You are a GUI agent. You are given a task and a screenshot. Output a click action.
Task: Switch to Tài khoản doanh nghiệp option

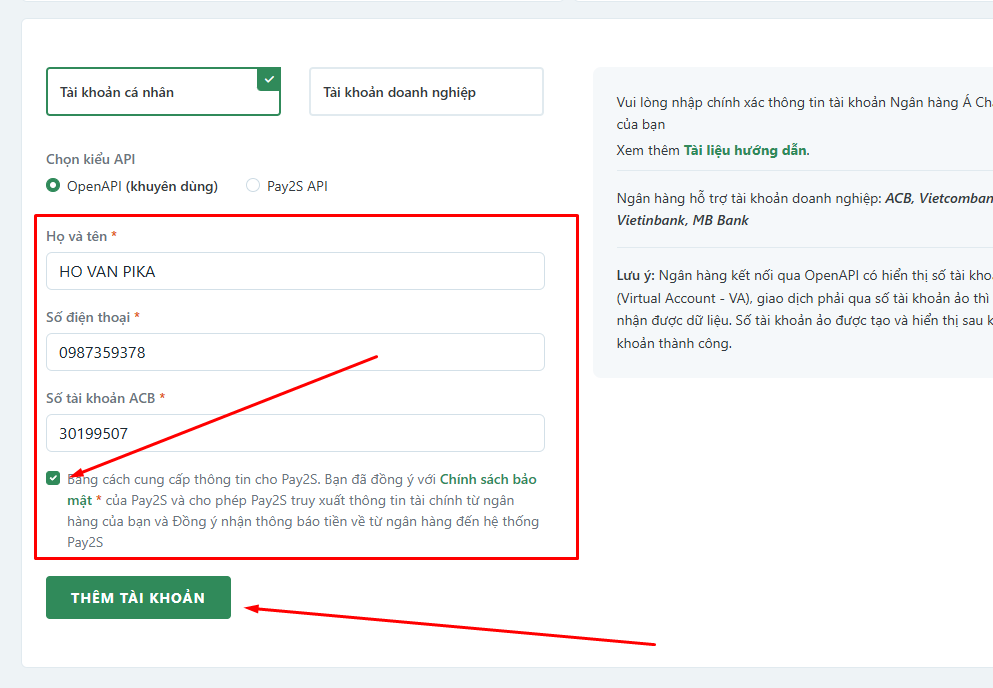[426, 92]
